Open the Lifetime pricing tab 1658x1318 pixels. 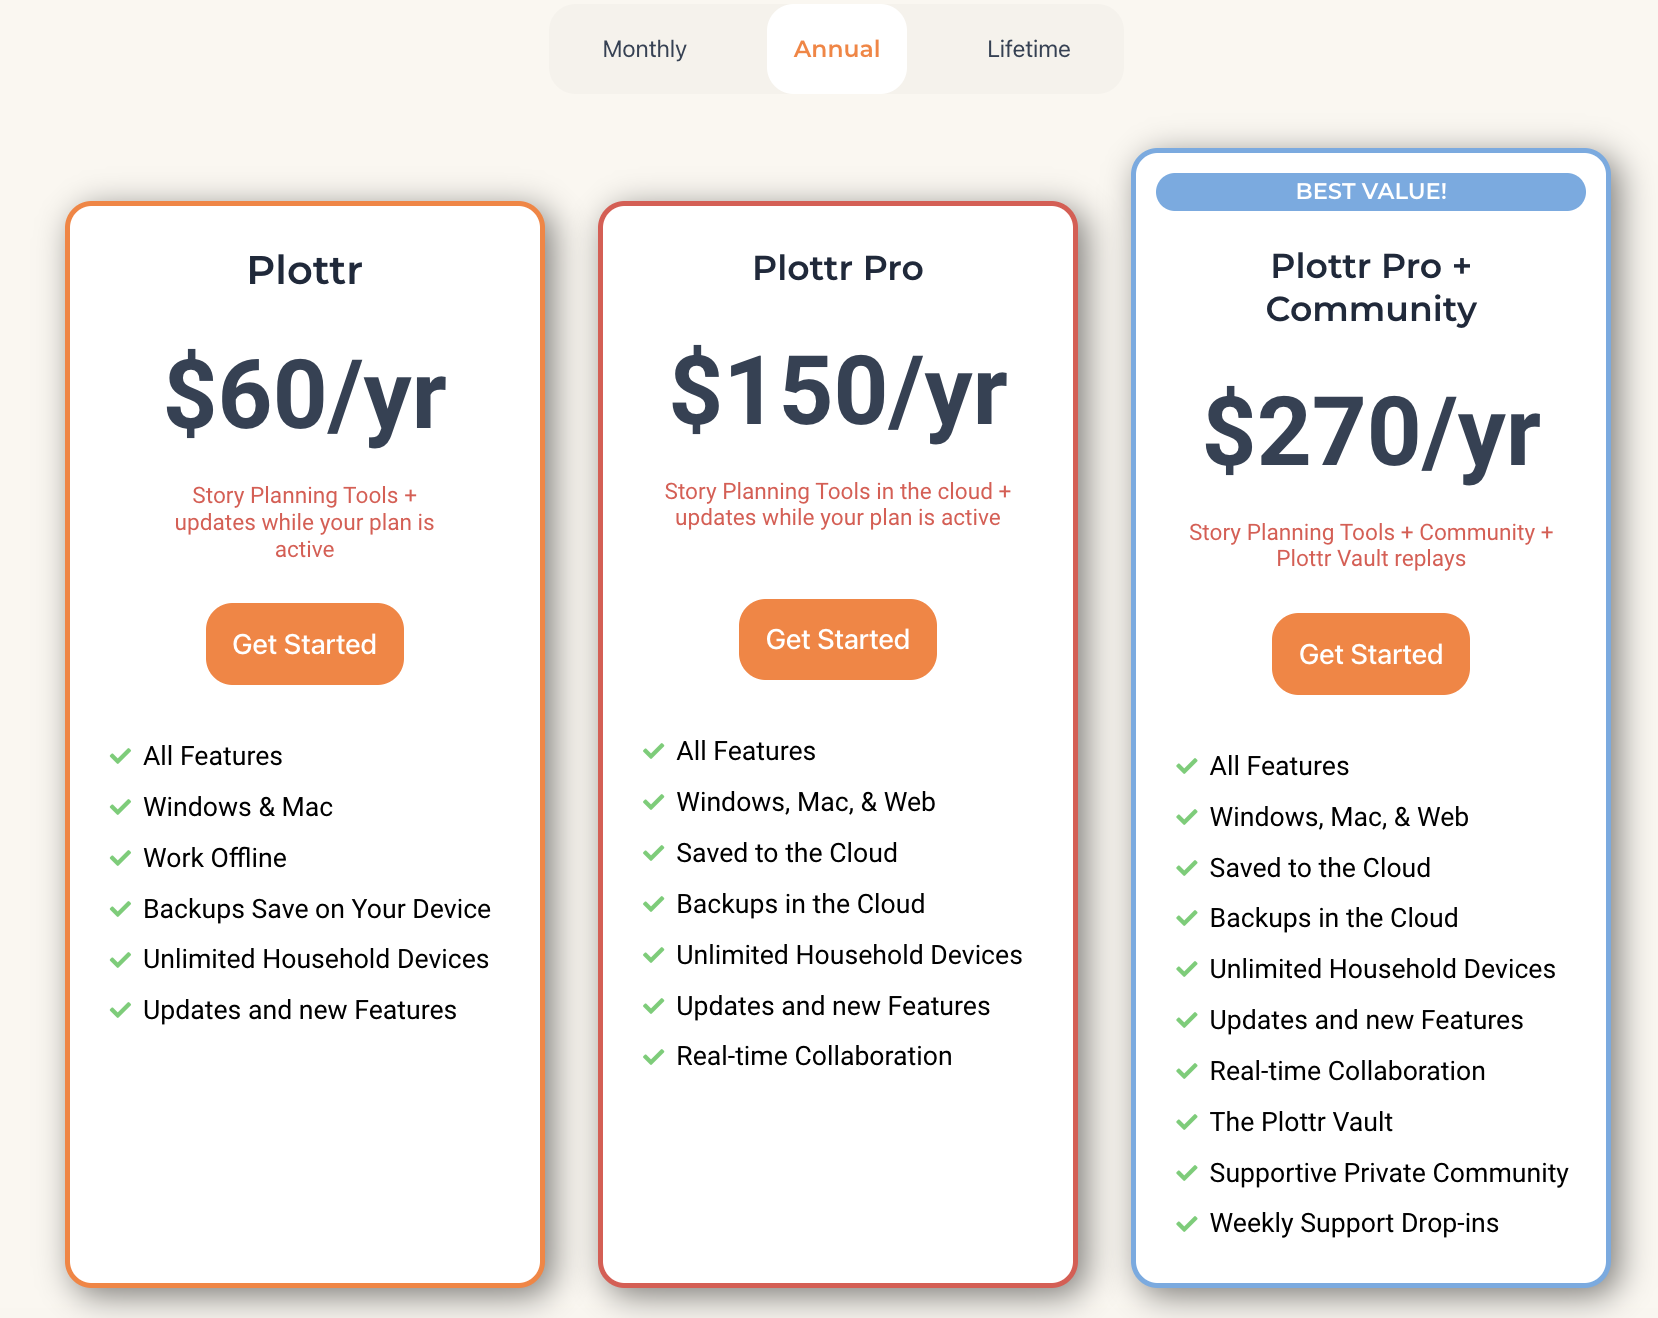[1028, 48]
